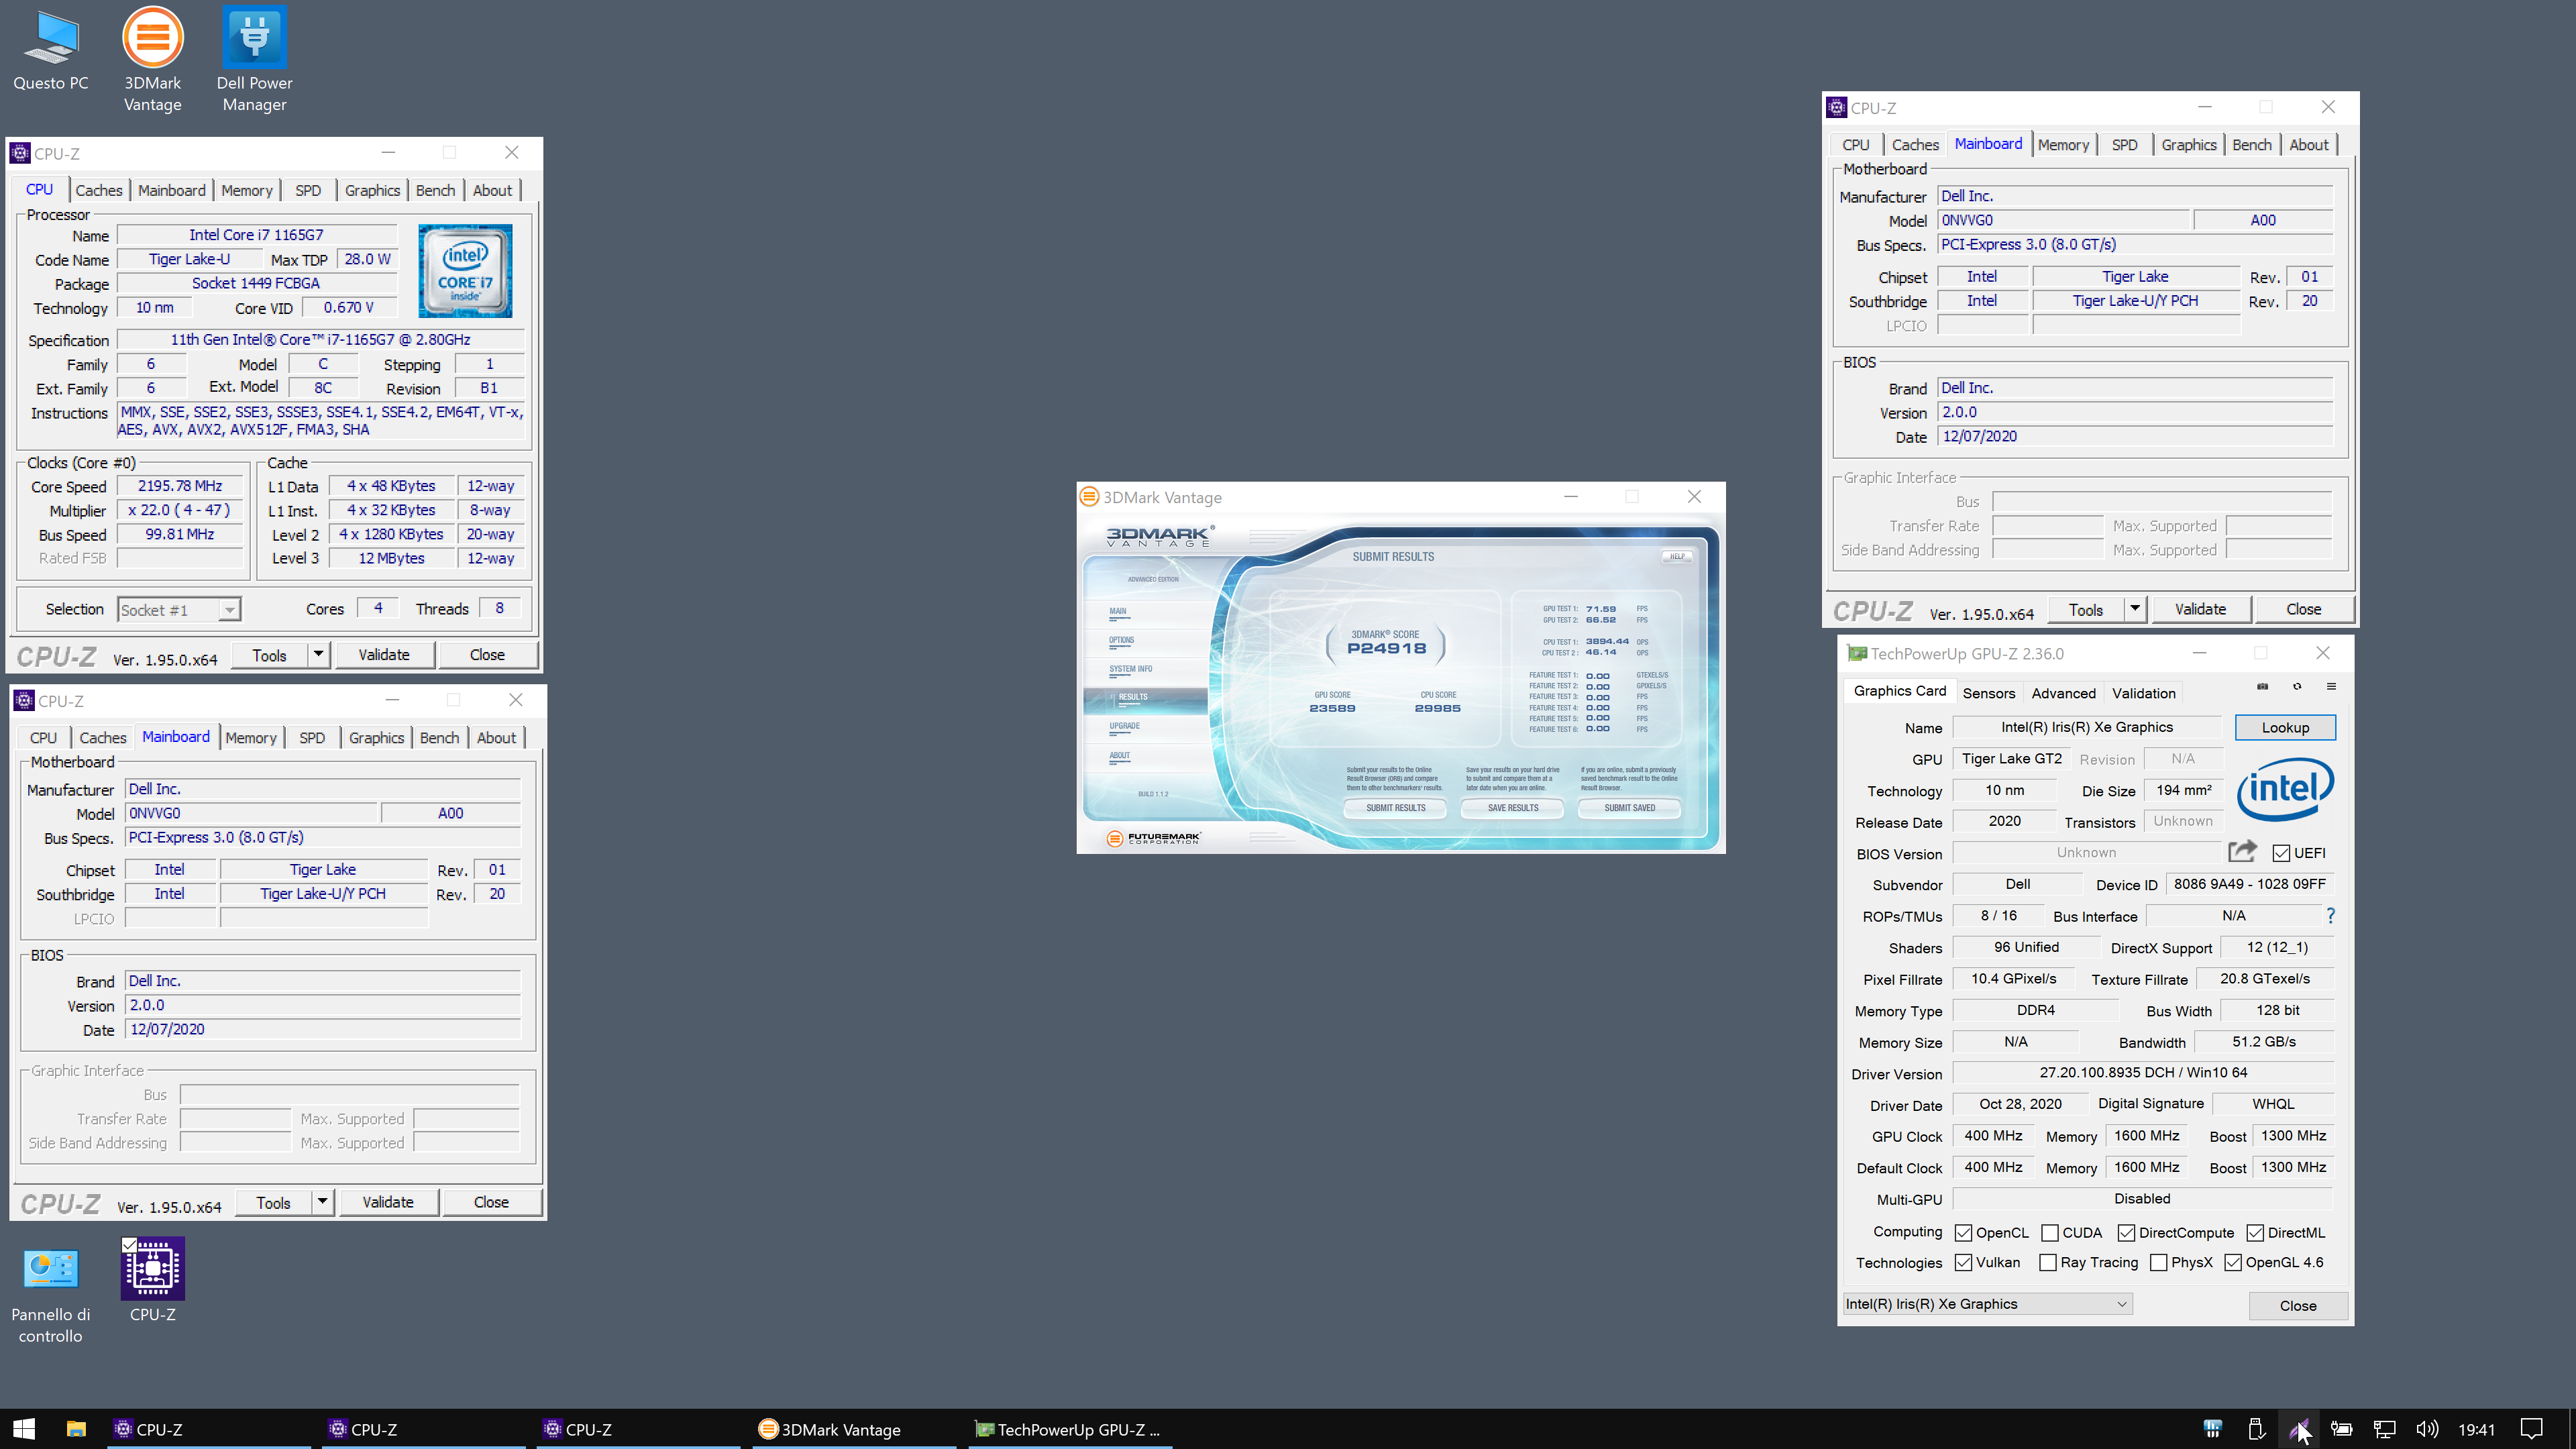Screen dimensions: 2576x1449
Task: Open the notification center icon
Action: coord(2531,1429)
